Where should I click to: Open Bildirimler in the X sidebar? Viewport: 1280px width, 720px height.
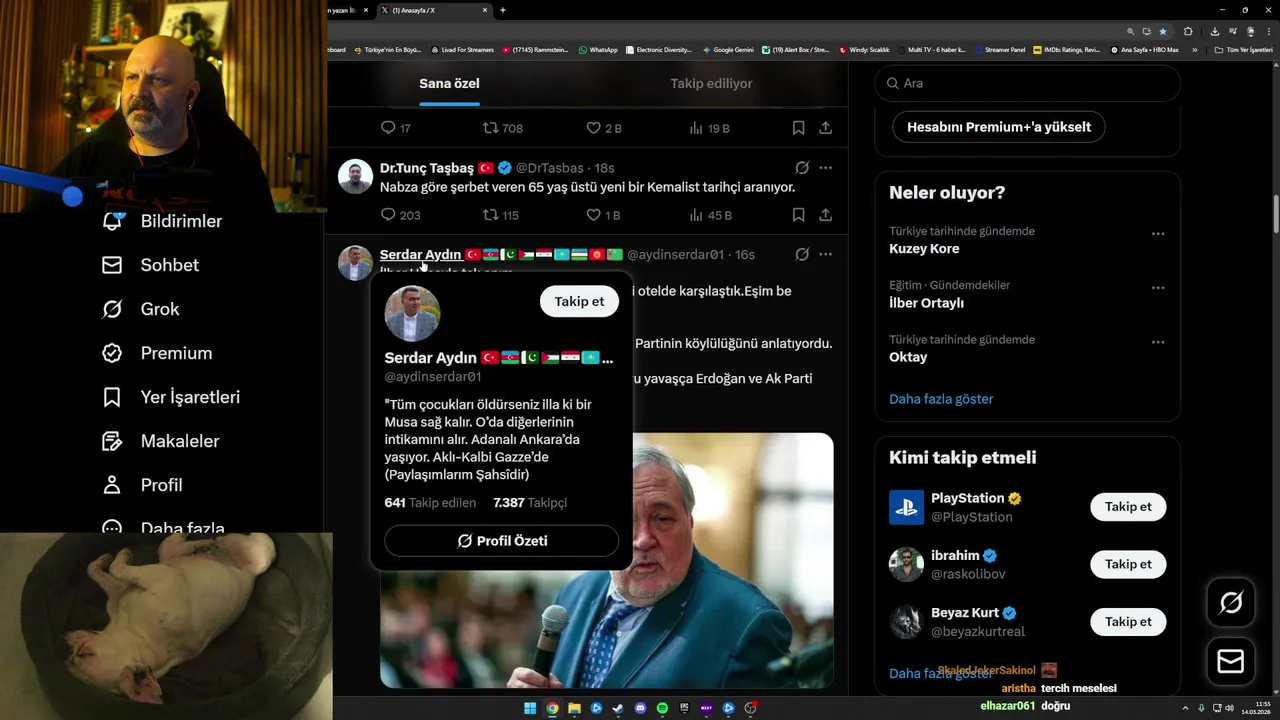(x=162, y=221)
